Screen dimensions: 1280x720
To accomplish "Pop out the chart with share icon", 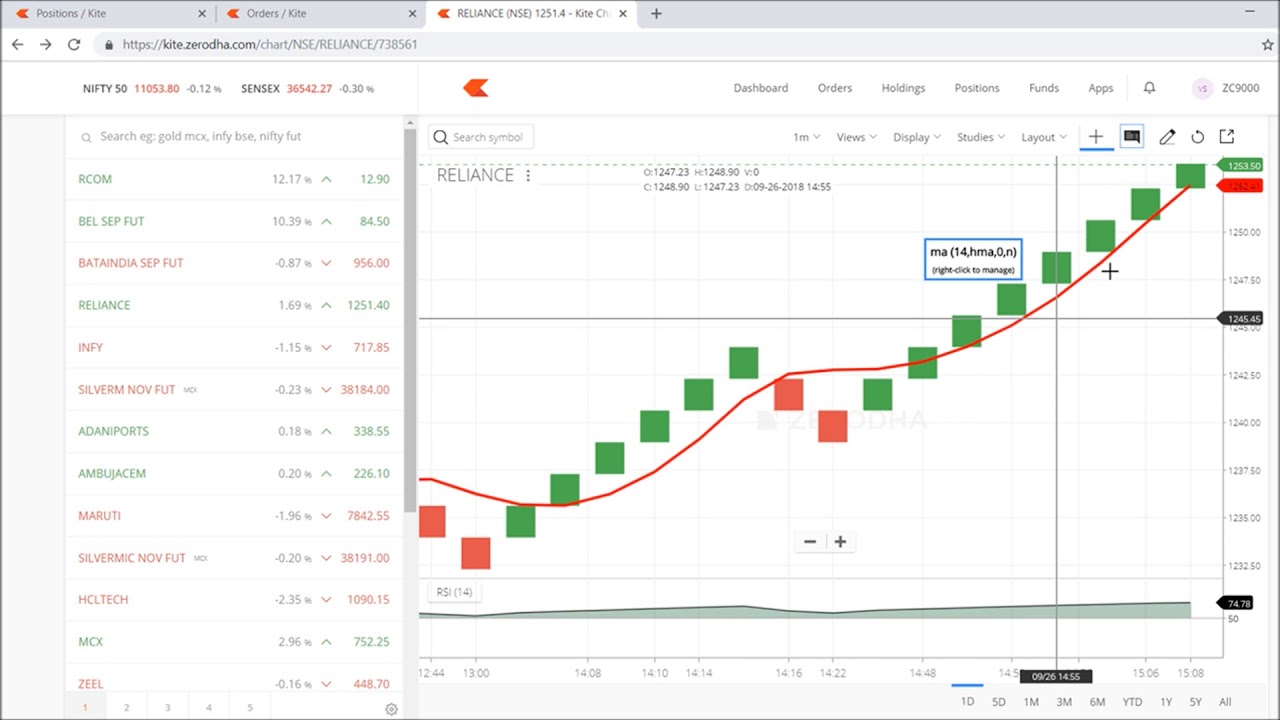I will click(1227, 137).
